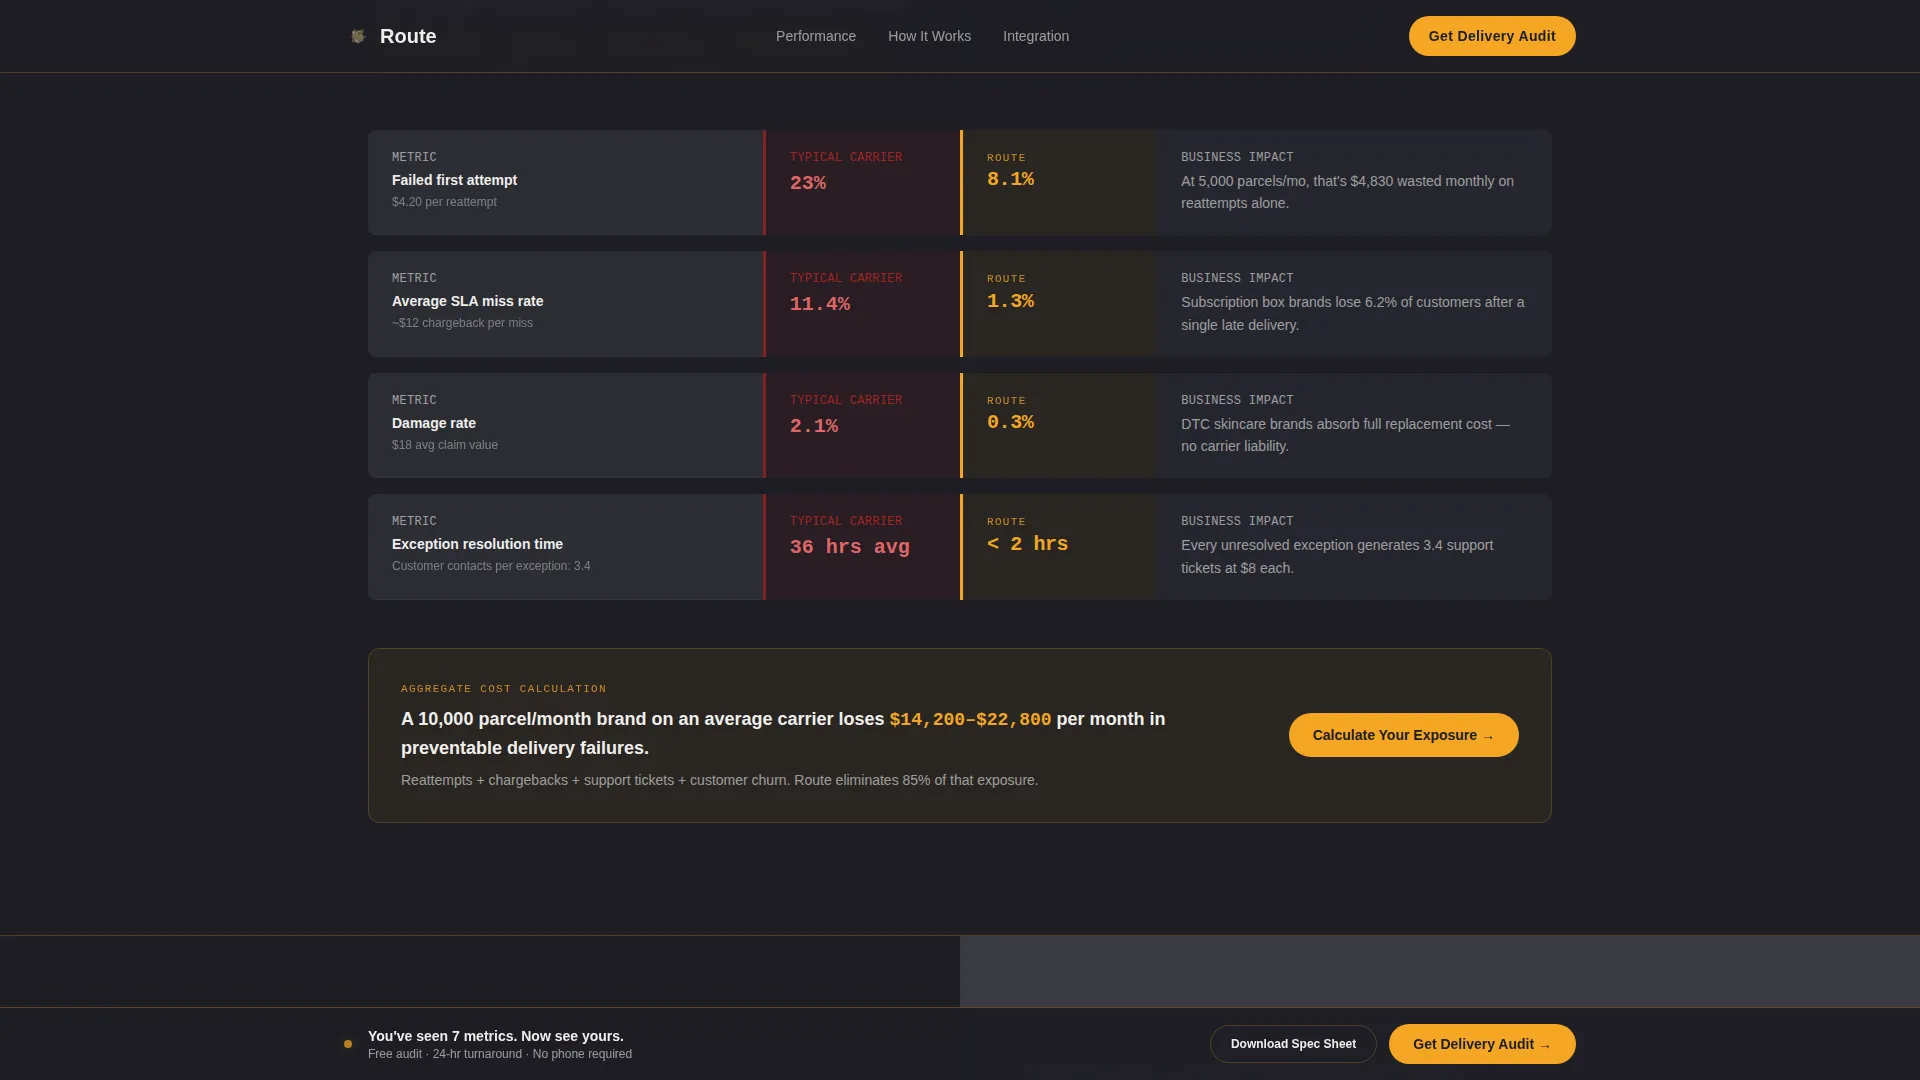Open the Integration nav link
This screenshot has width=1920, height=1080.
click(x=1036, y=36)
